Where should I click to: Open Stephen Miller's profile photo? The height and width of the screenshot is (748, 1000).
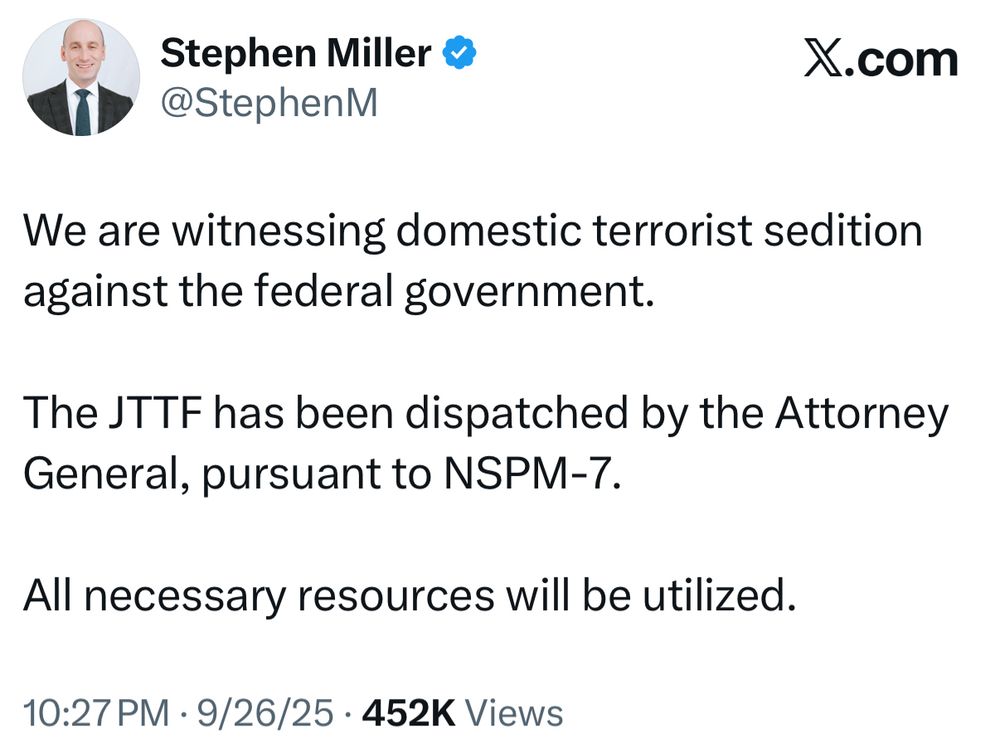81,77
